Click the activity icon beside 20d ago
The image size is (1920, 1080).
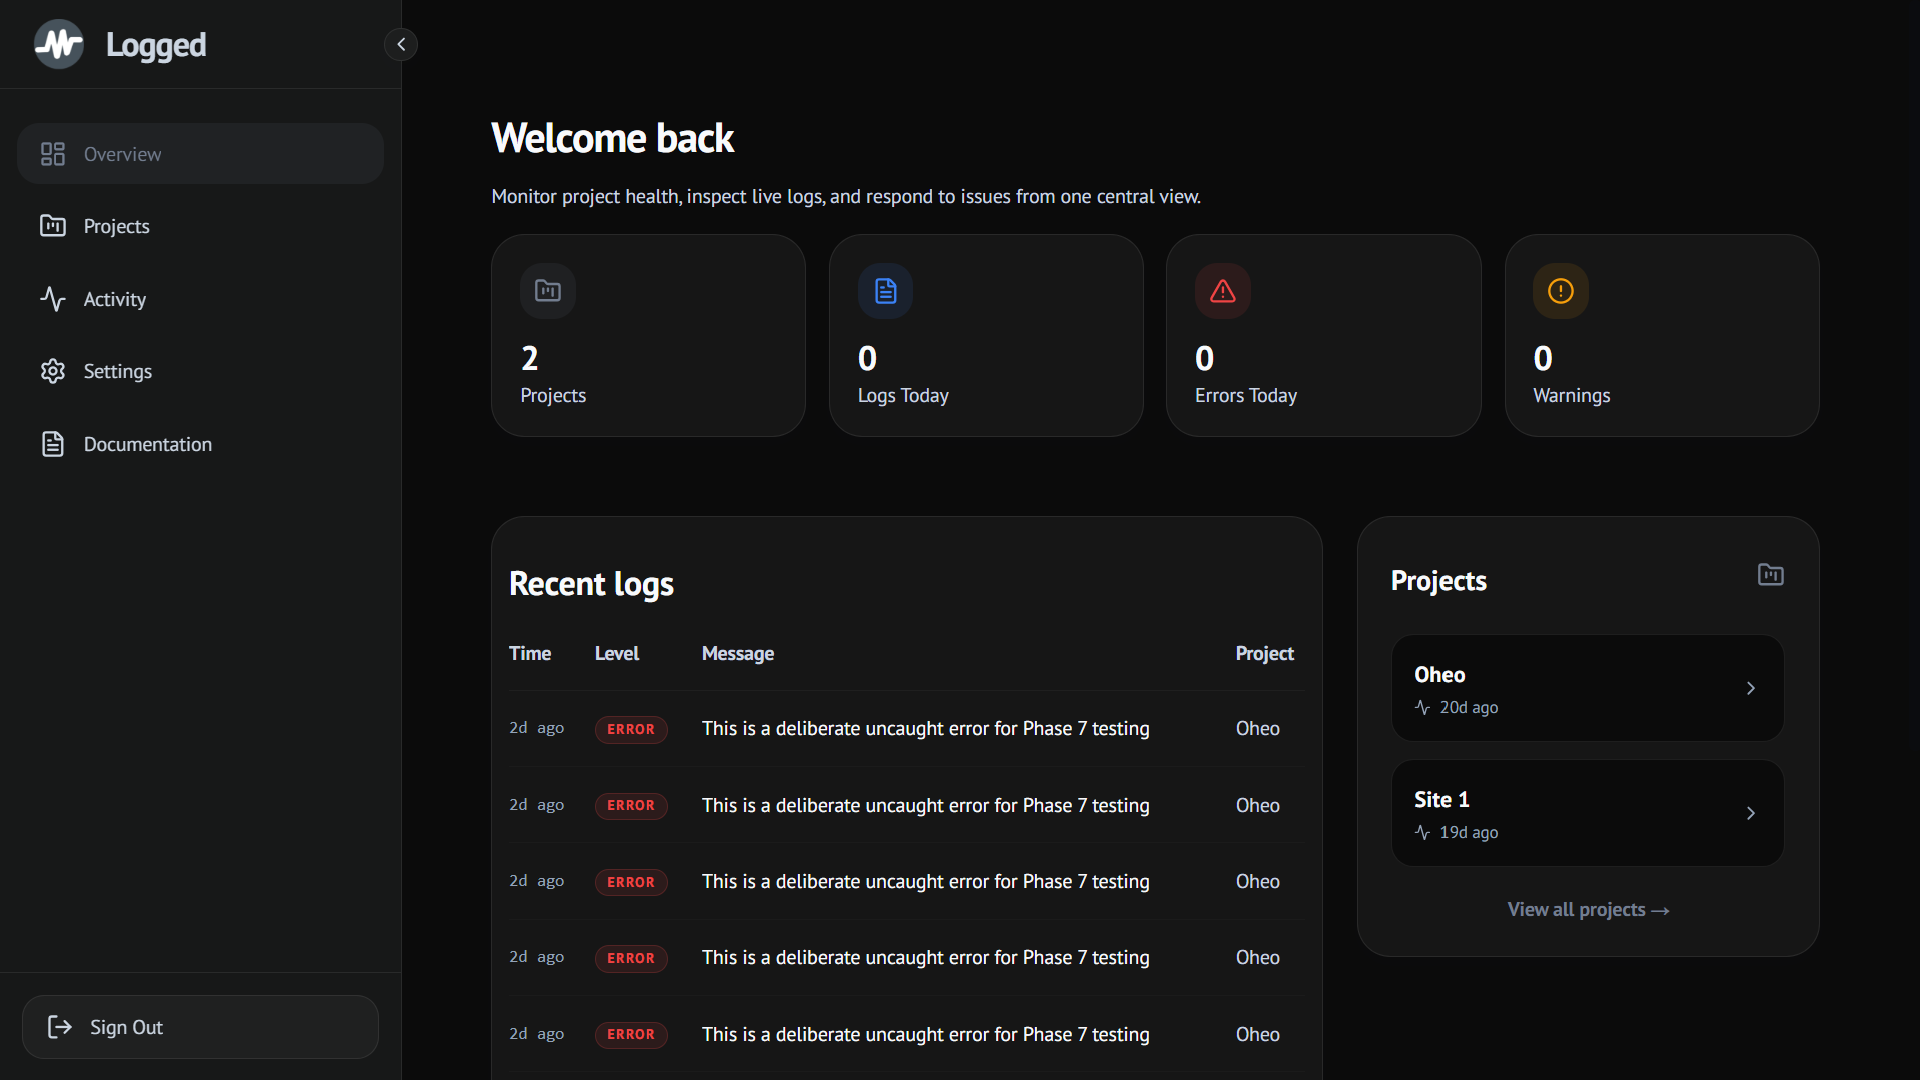point(1423,707)
